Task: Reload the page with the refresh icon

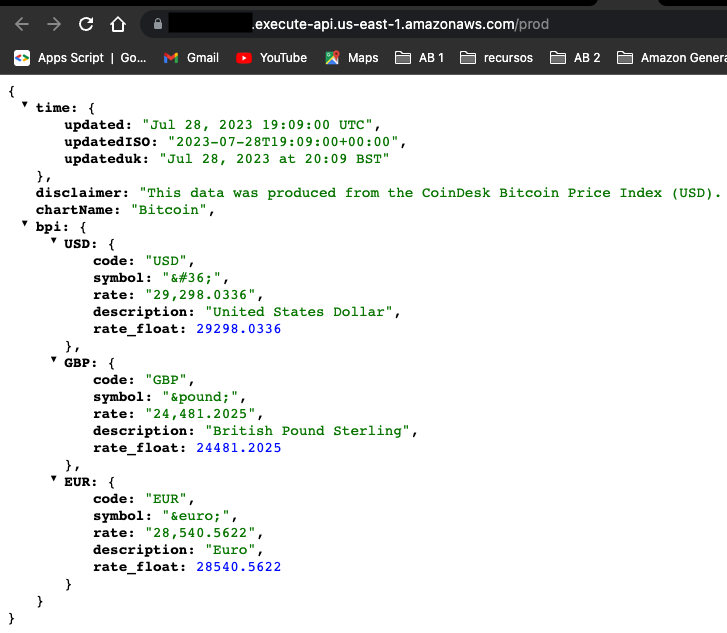Action: point(86,24)
